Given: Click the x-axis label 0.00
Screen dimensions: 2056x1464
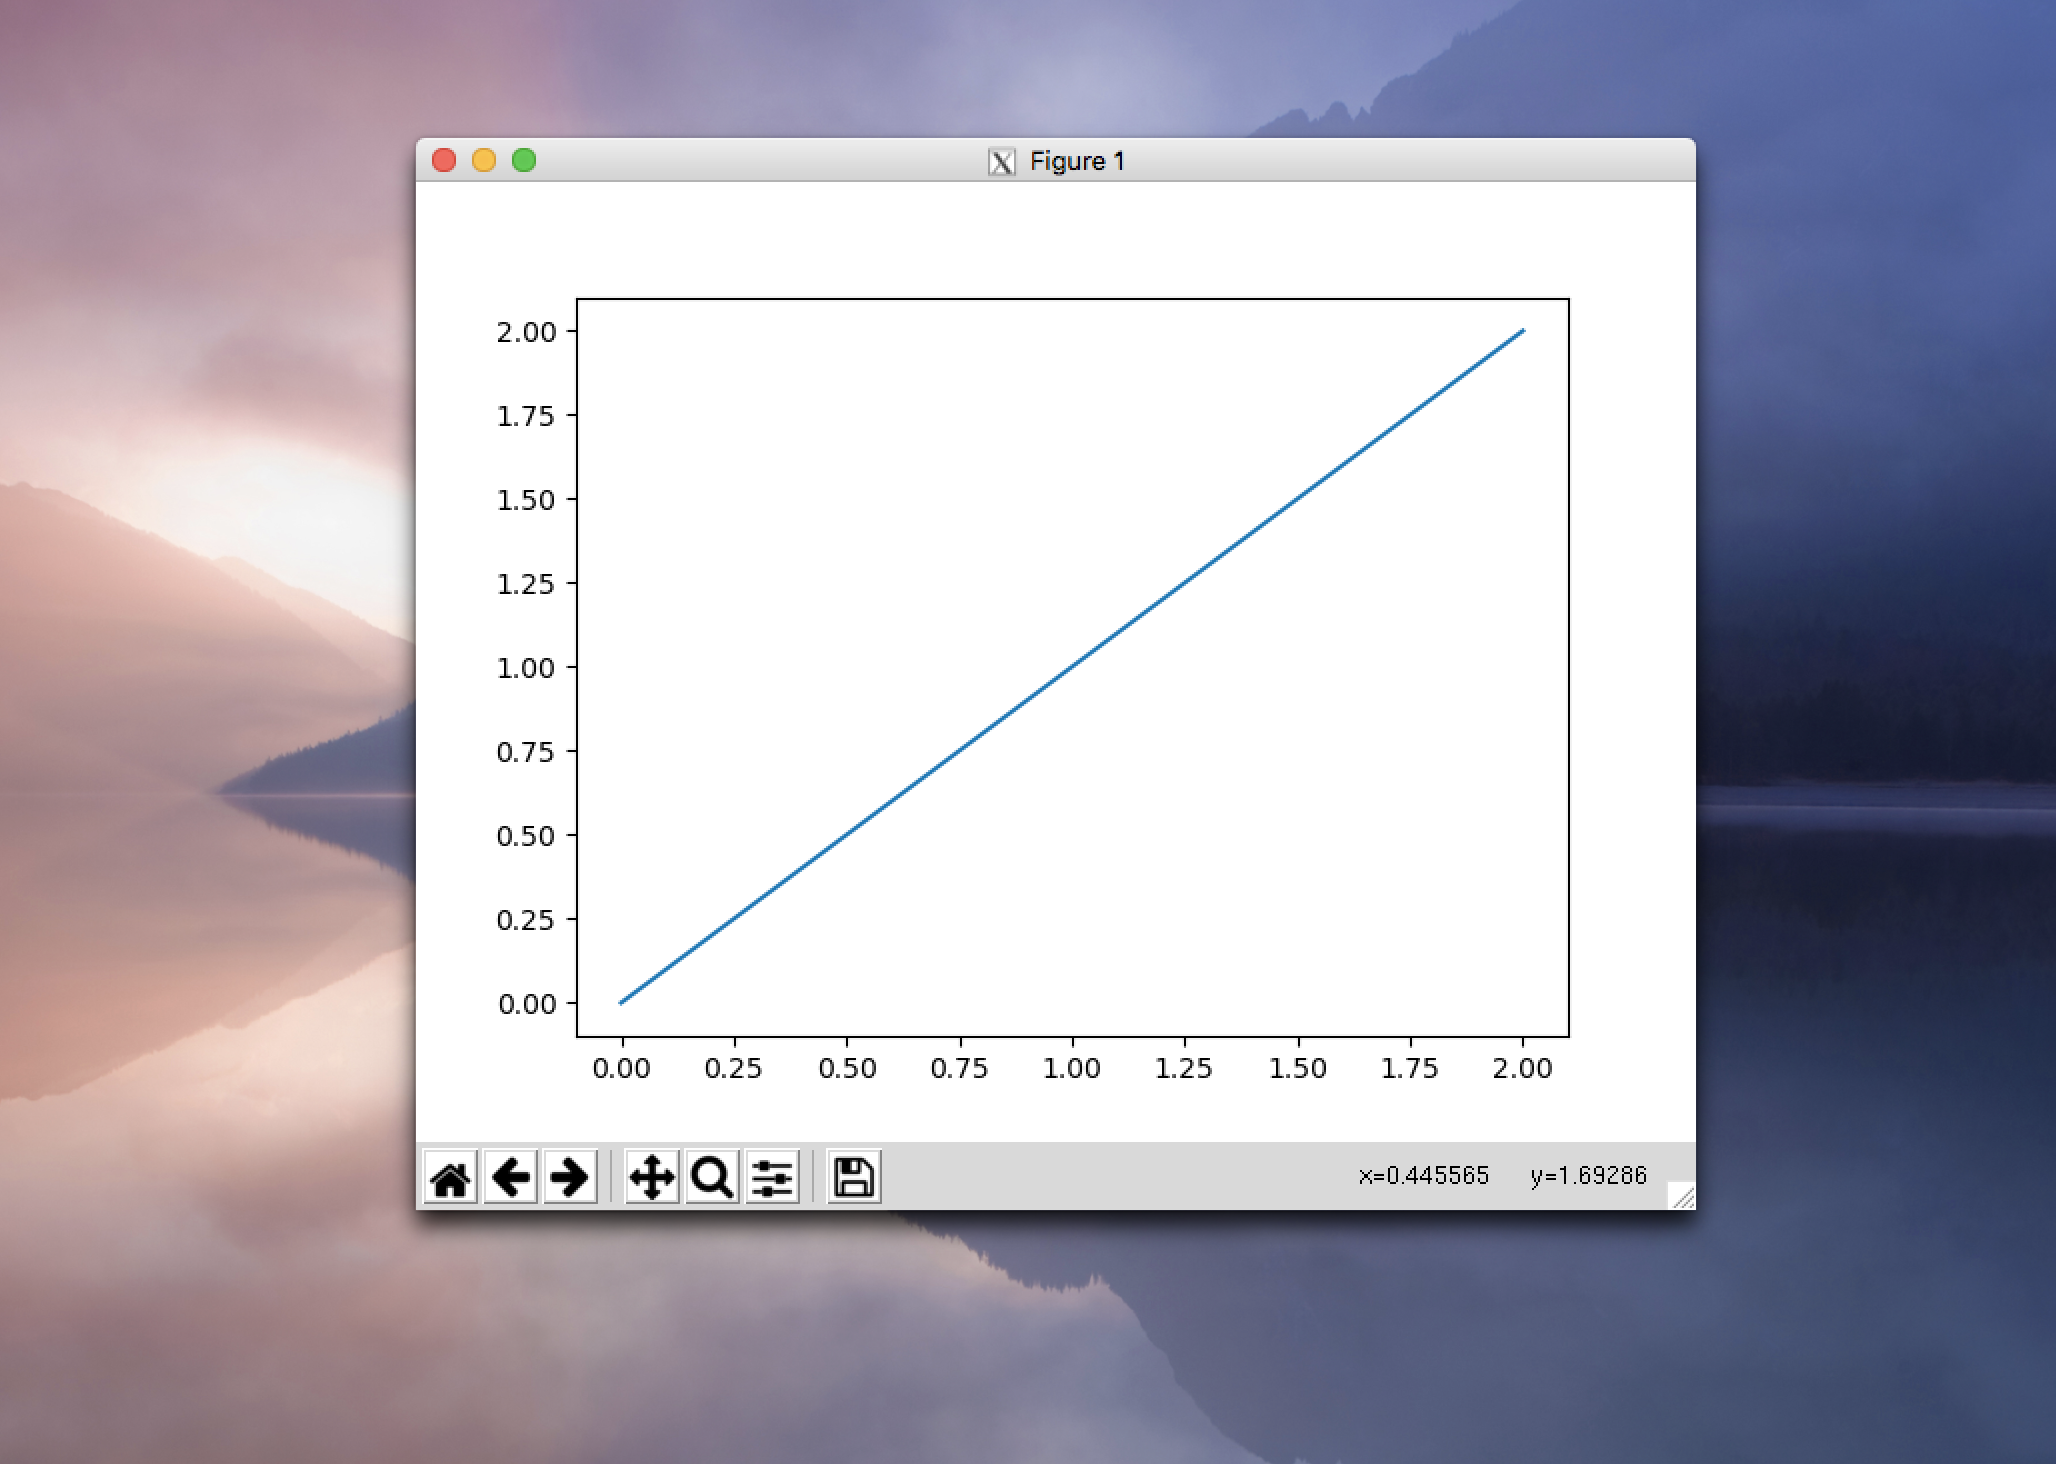Looking at the screenshot, I should [x=621, y=1069].
